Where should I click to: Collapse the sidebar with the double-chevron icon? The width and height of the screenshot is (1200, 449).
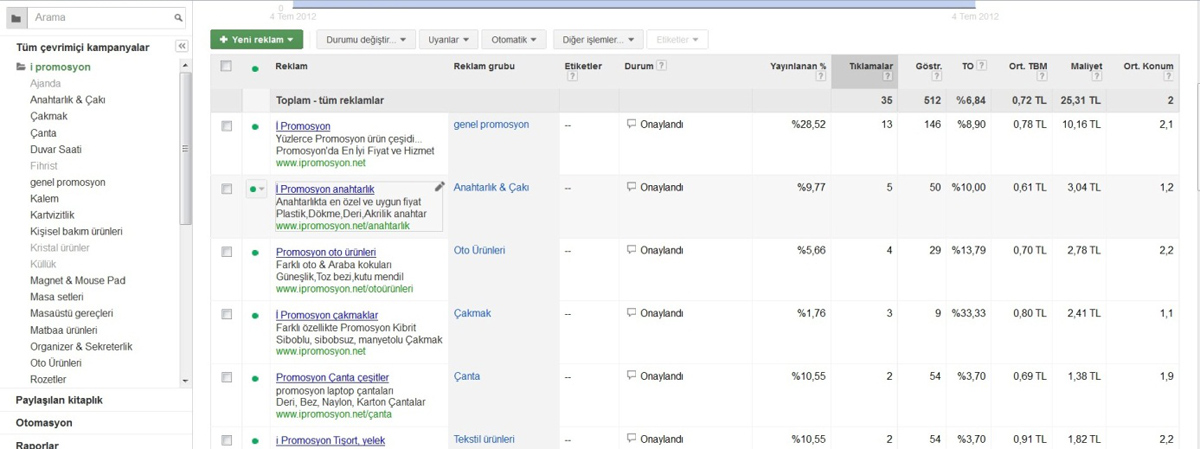click(181, 46)
